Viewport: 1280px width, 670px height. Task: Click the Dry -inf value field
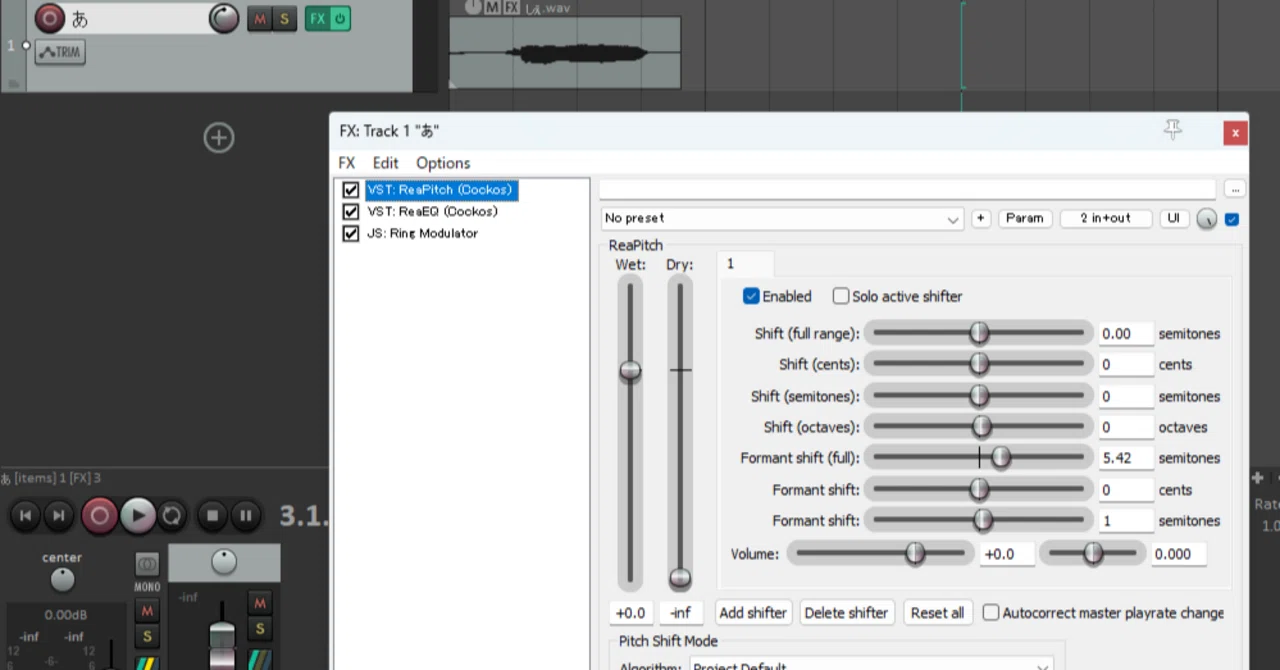[680, 613]
